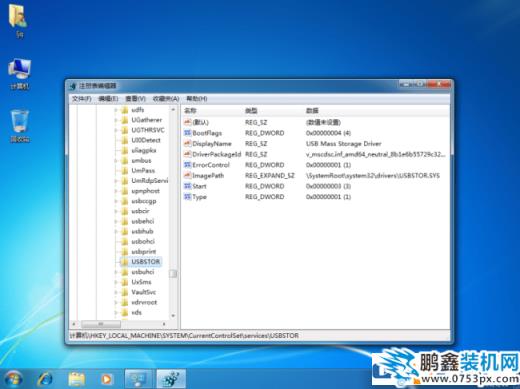
Task: Click the DisplayName string value icon
Action: pyautogui.click(x=187, y=144)
